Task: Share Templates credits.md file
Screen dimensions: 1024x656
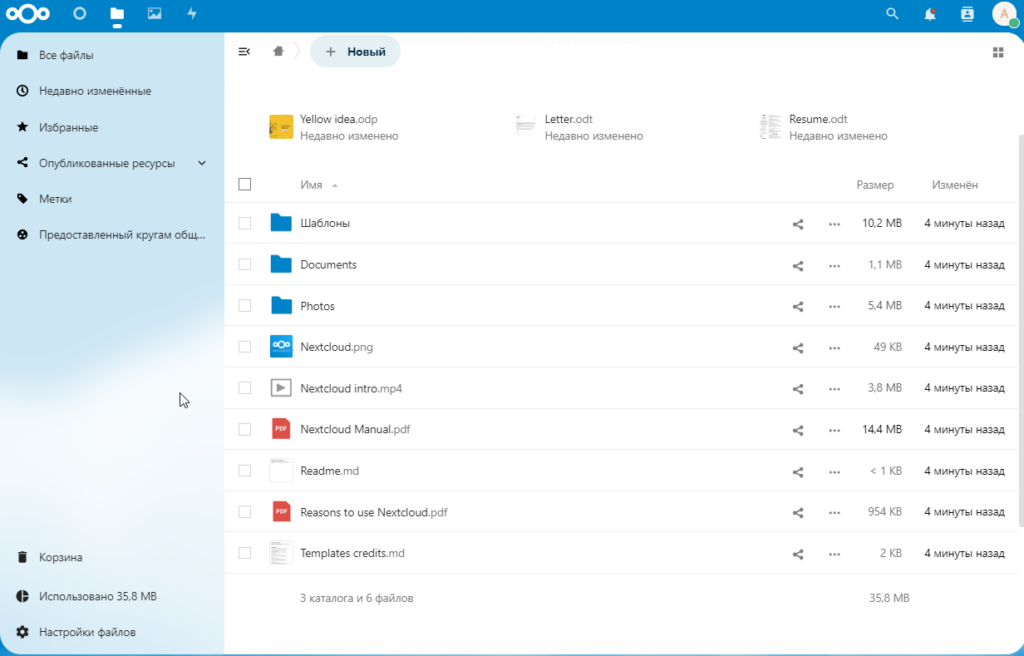Action: pos(798,554)
